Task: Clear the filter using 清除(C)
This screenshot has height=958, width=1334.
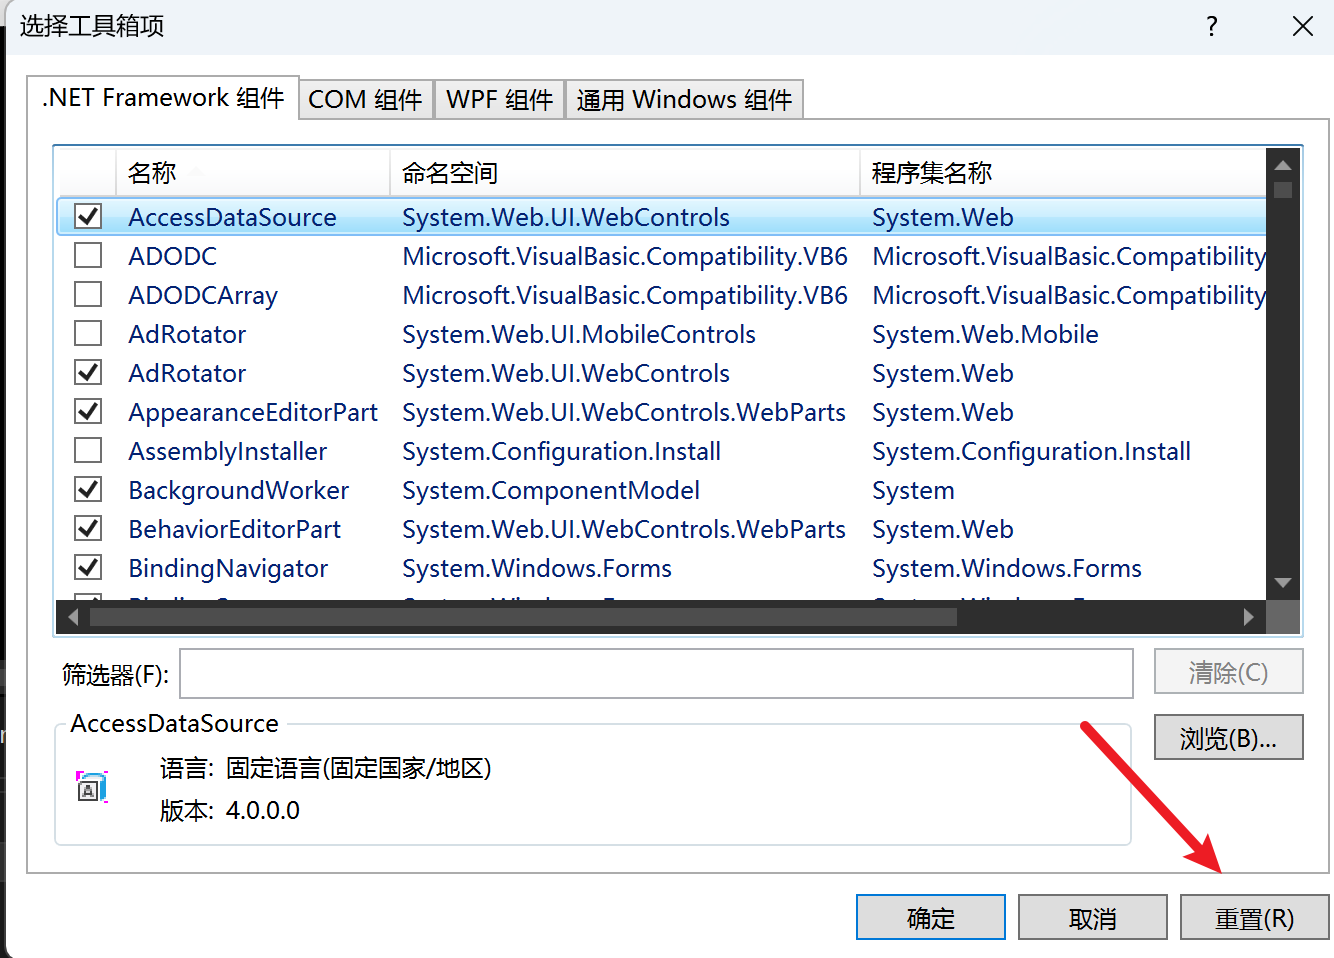Action: coord(1228,671)
